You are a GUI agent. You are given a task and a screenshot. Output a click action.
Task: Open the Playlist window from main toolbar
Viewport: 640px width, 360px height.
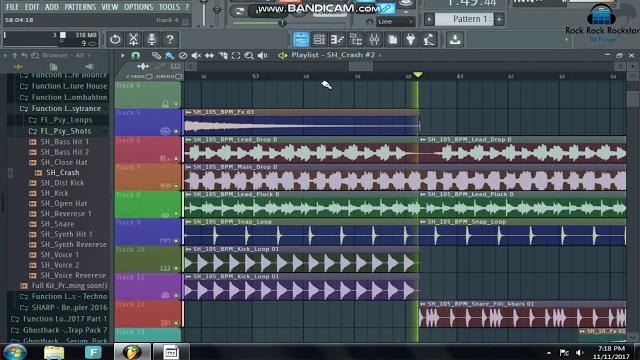[301, 40]
